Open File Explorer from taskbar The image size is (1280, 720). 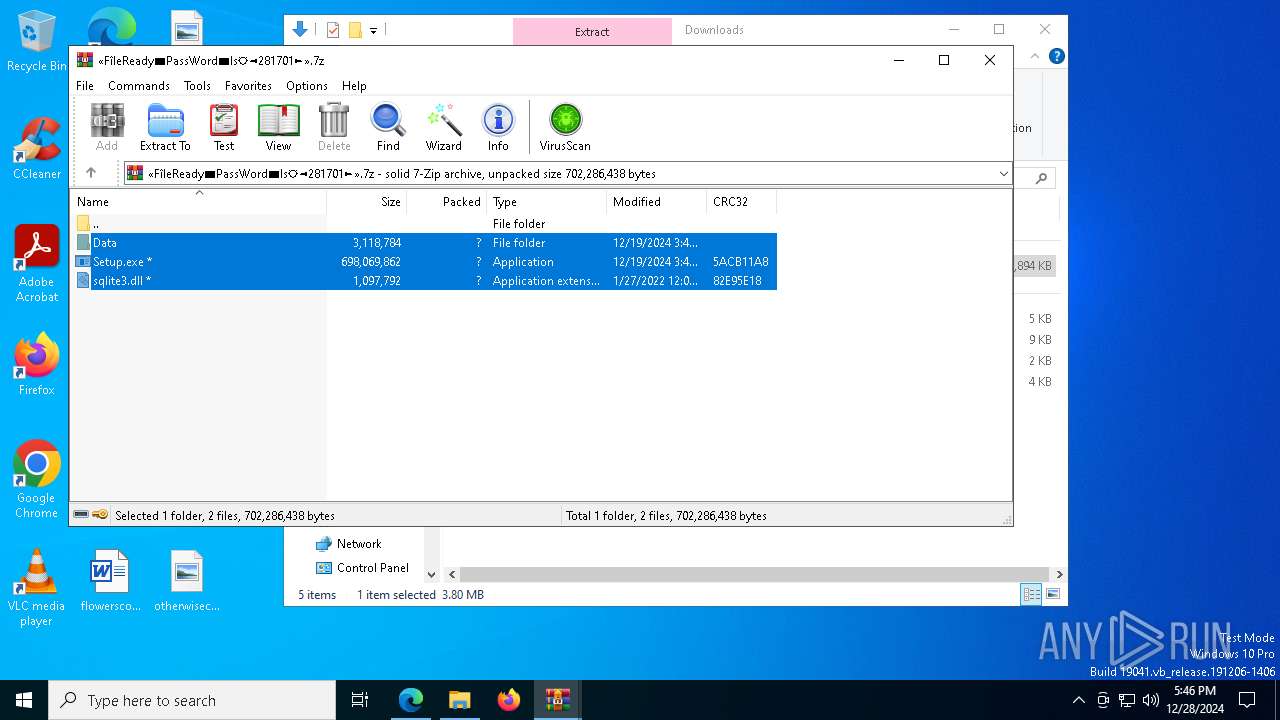point(460,700)
